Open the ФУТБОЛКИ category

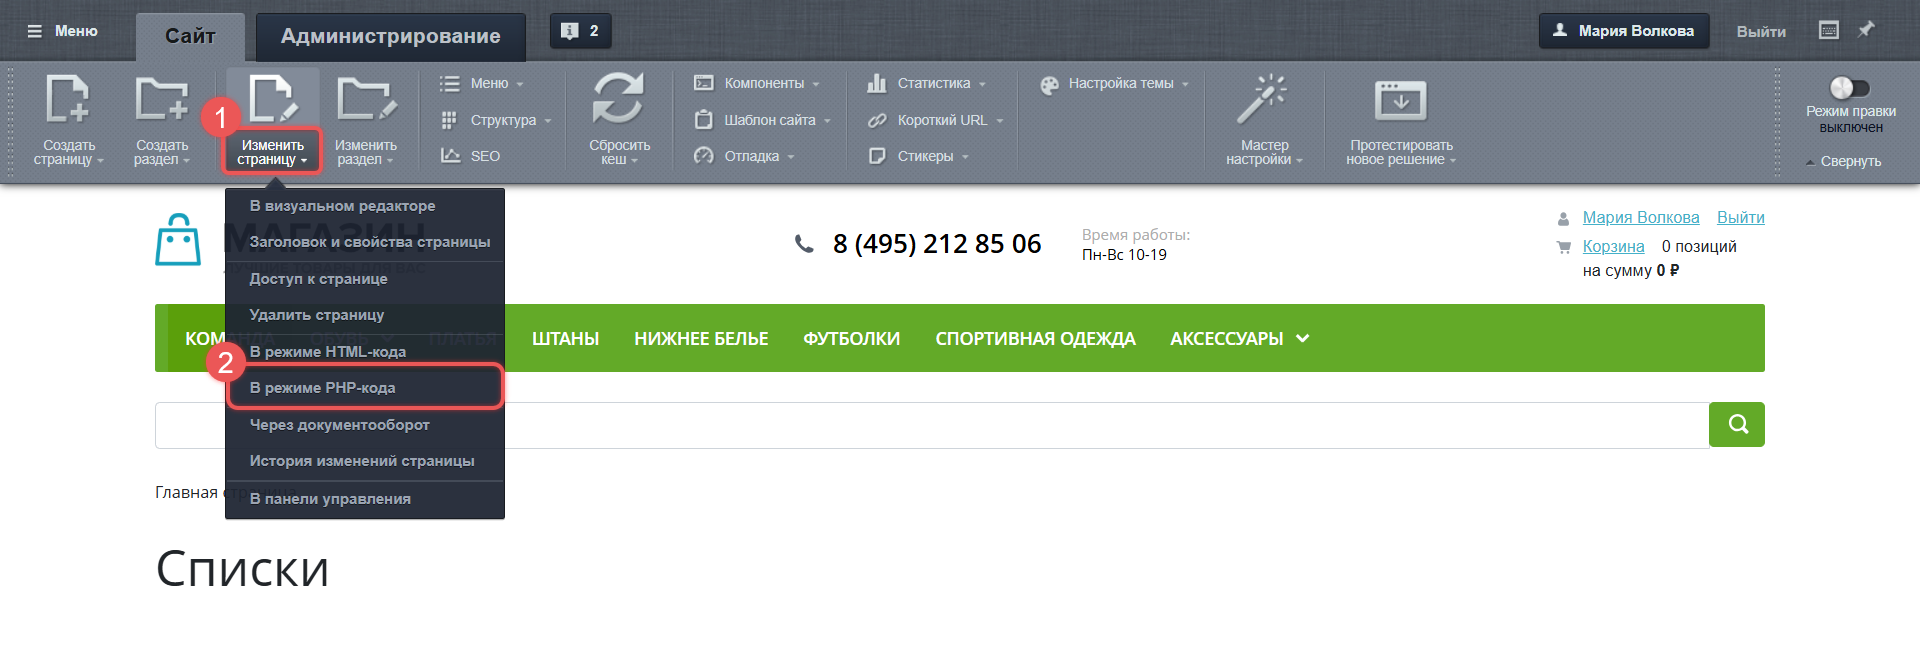coord(852,339)
